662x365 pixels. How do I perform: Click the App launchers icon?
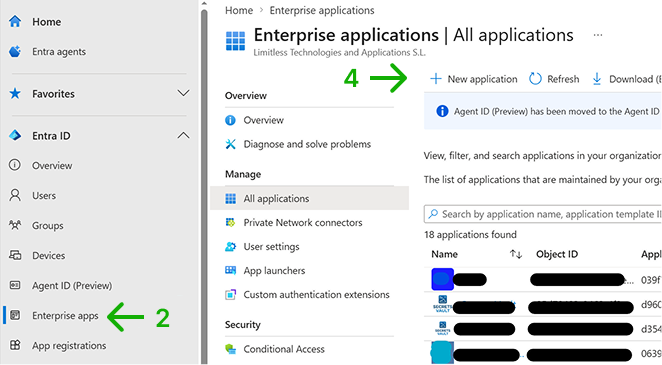(x=231, y=270)
